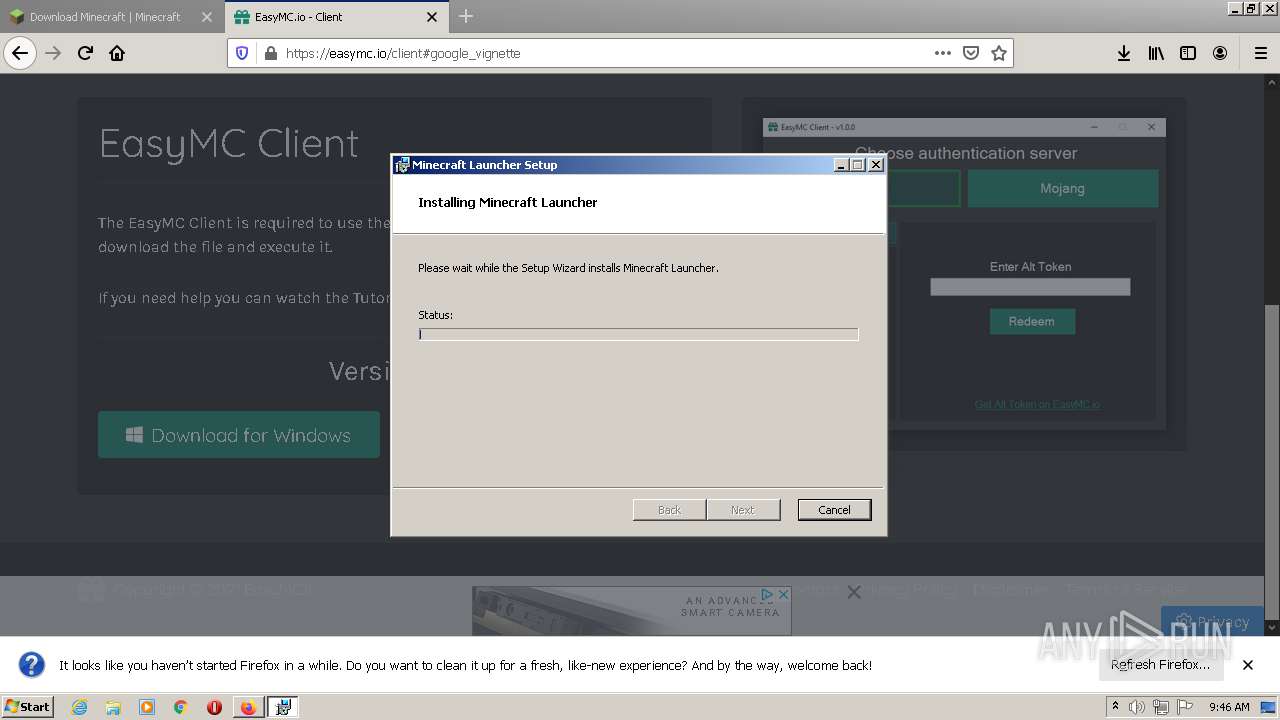The image size is (1280, 720).
Task: Click Download for Windows button
Action: 239,435
